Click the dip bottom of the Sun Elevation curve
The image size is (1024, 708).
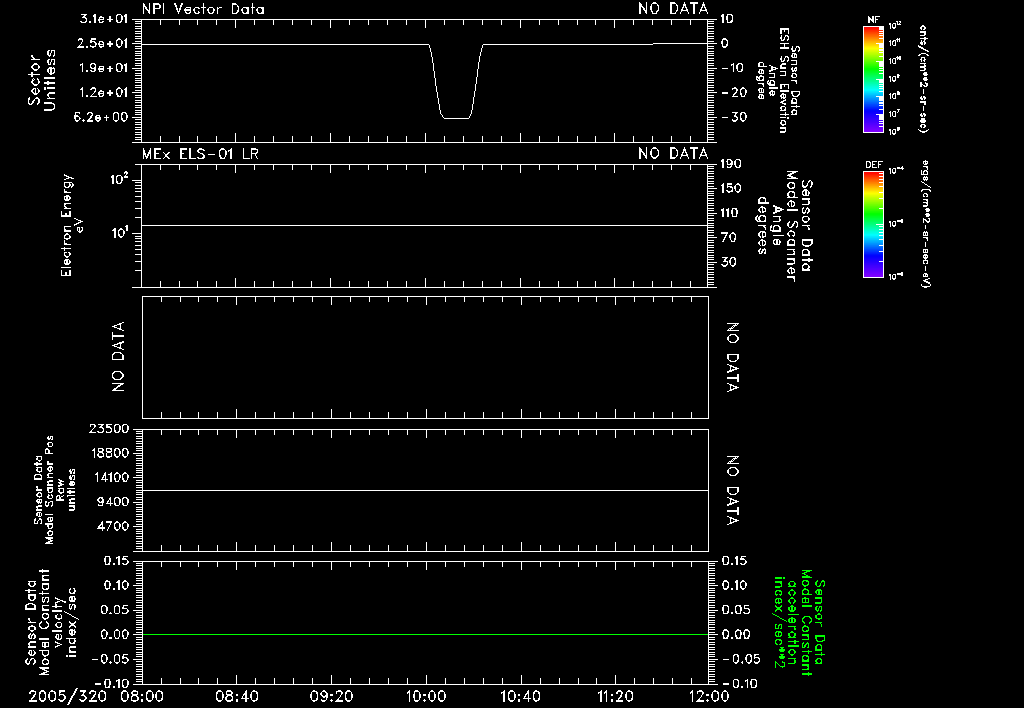456,118
